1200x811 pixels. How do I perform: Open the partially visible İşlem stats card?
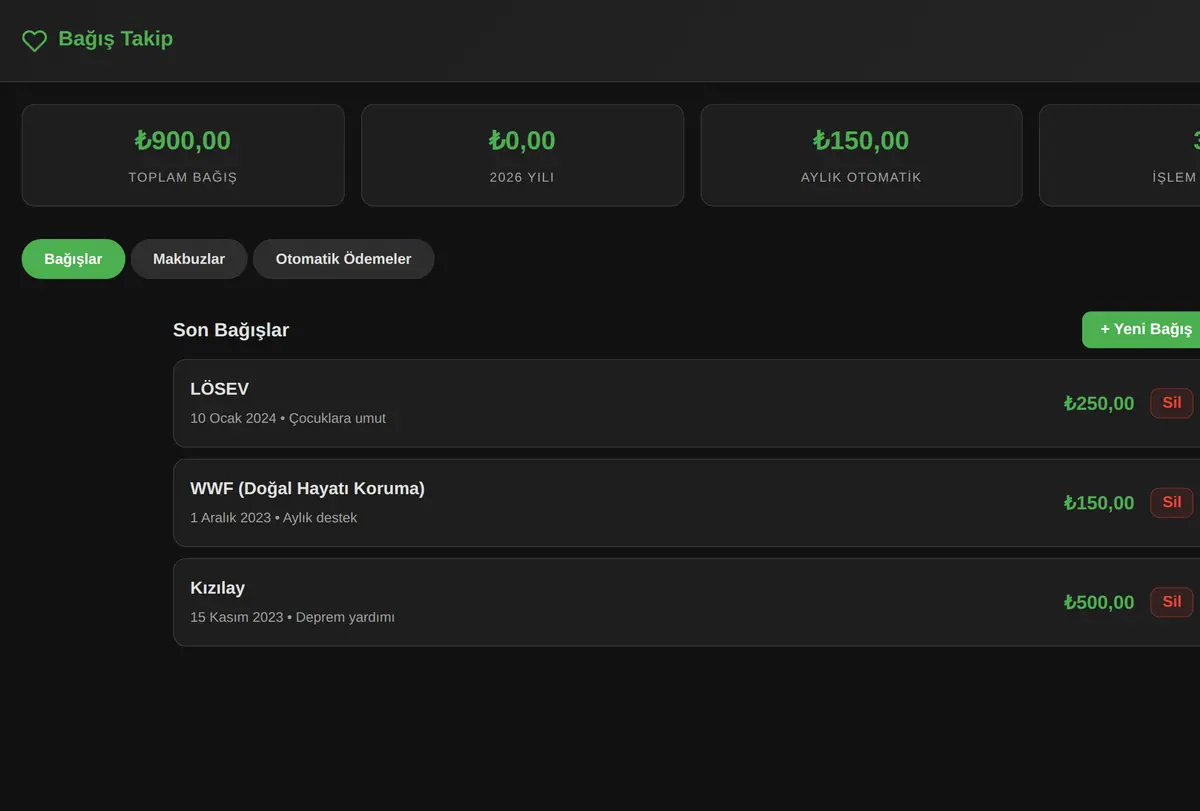[1119, 155]
